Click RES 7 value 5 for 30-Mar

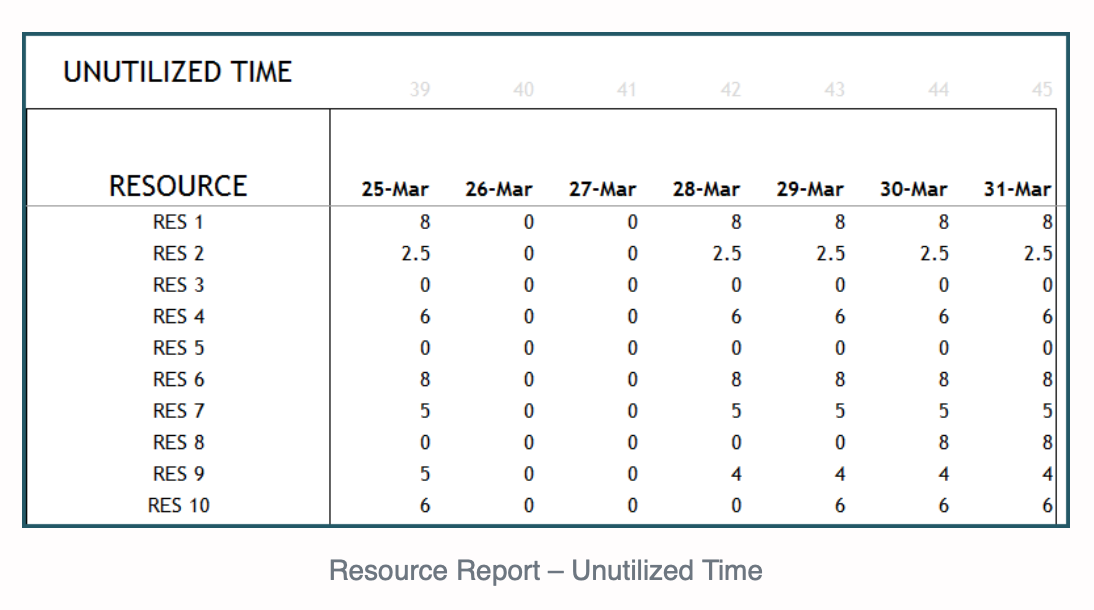pyautogui.click(x=943, y=410)
